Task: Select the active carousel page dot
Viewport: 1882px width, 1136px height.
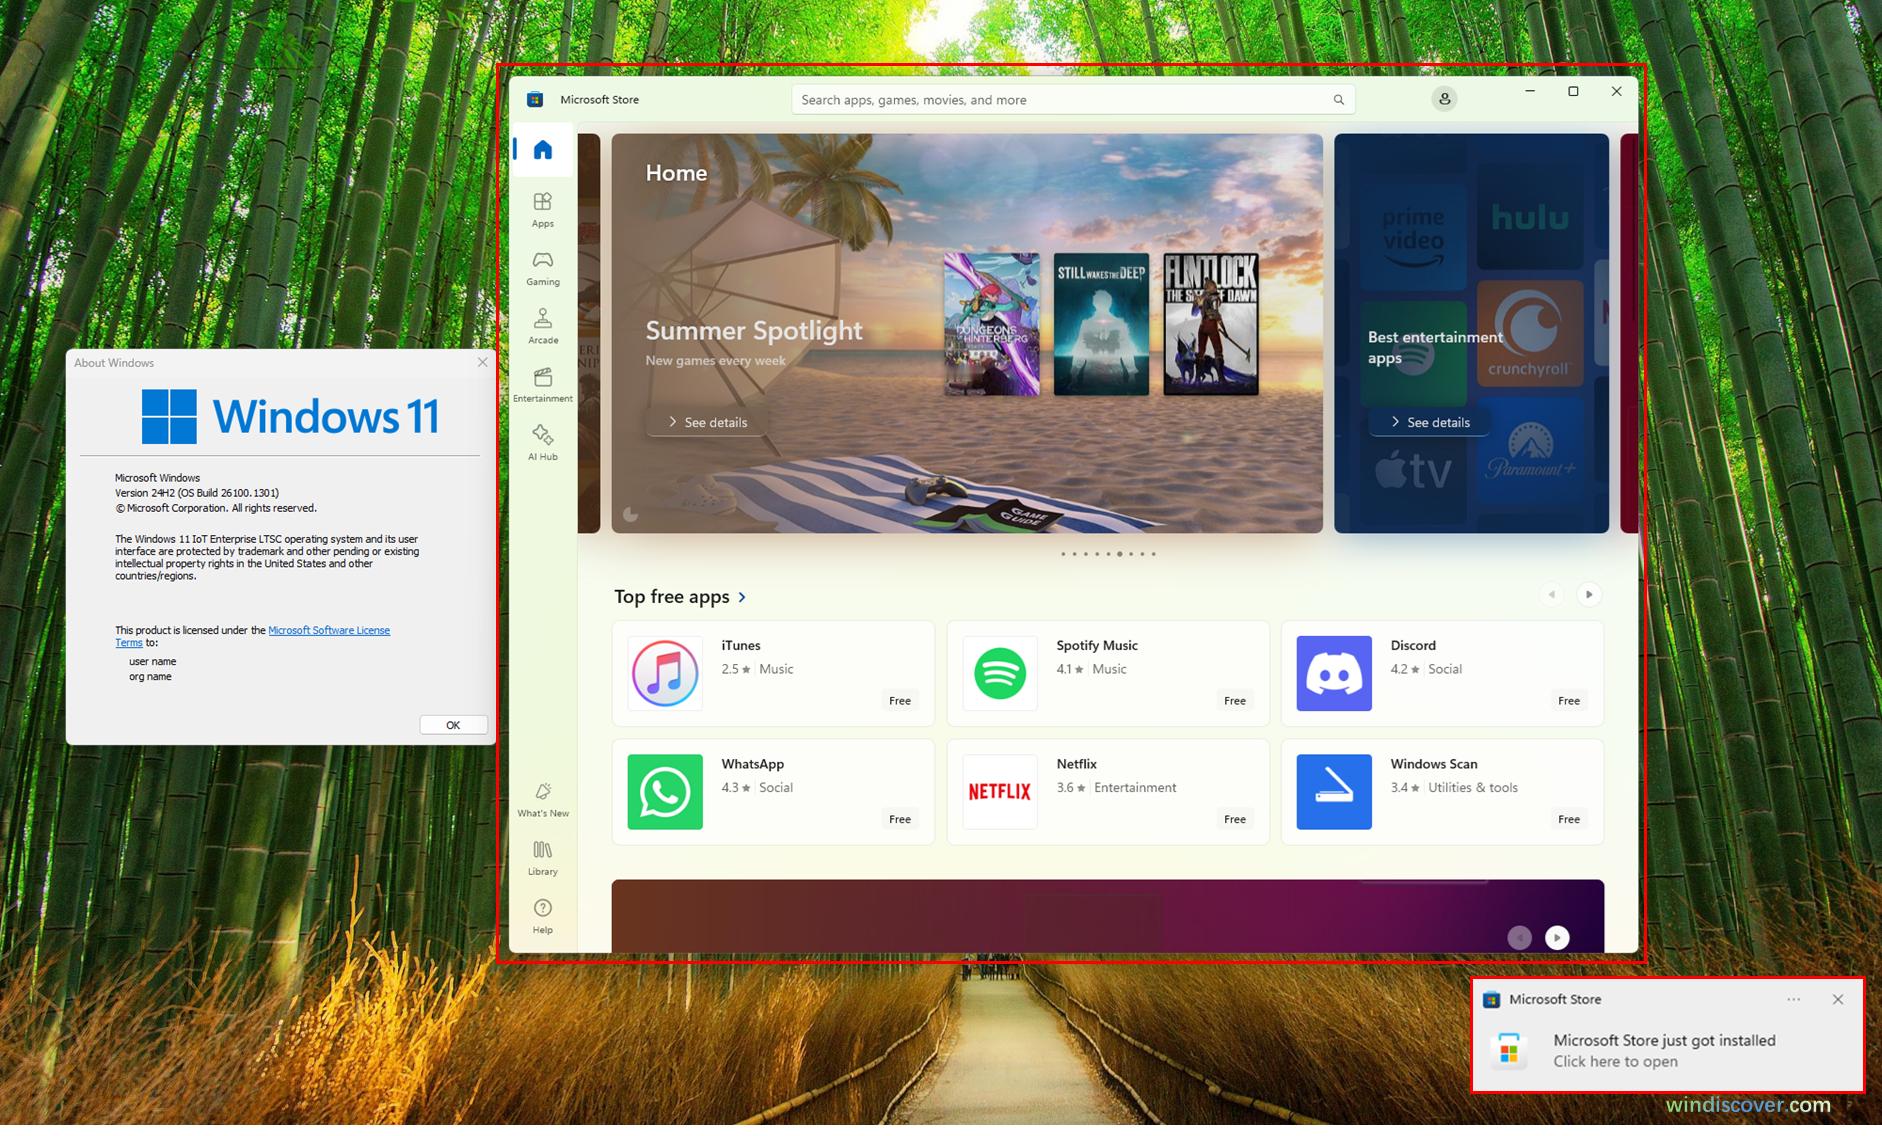Action: click(1119, 554)
